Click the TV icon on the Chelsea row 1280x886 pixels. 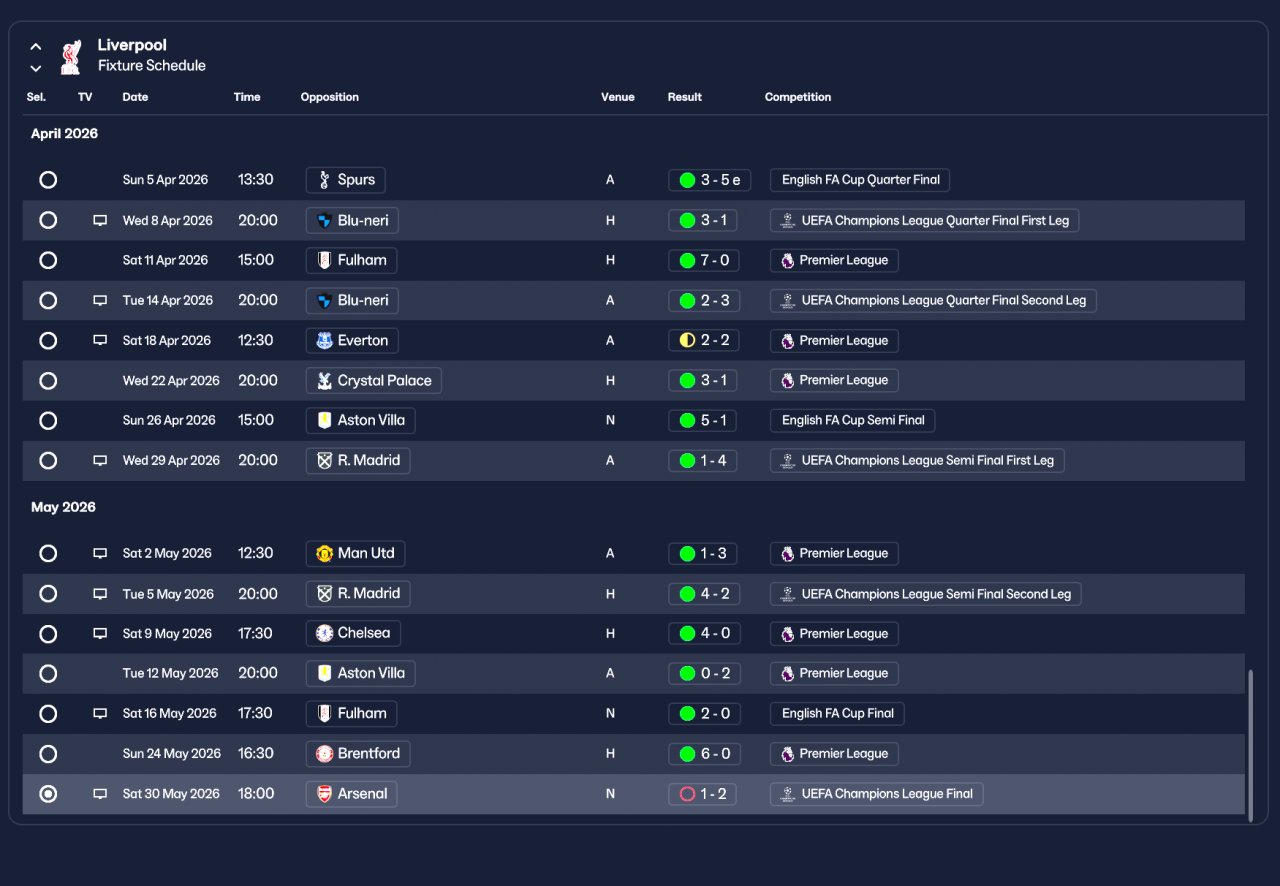(100, 633)
